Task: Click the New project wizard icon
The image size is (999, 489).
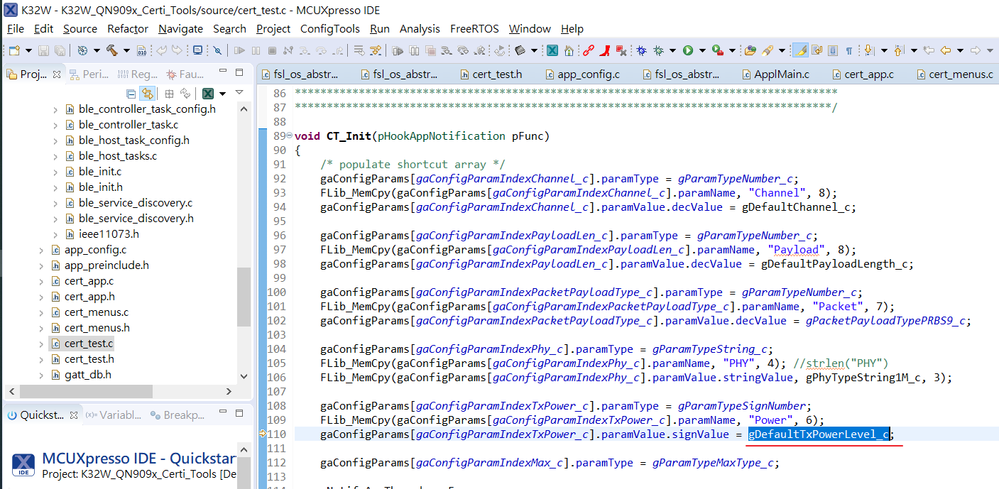Action: pos(14,51)
